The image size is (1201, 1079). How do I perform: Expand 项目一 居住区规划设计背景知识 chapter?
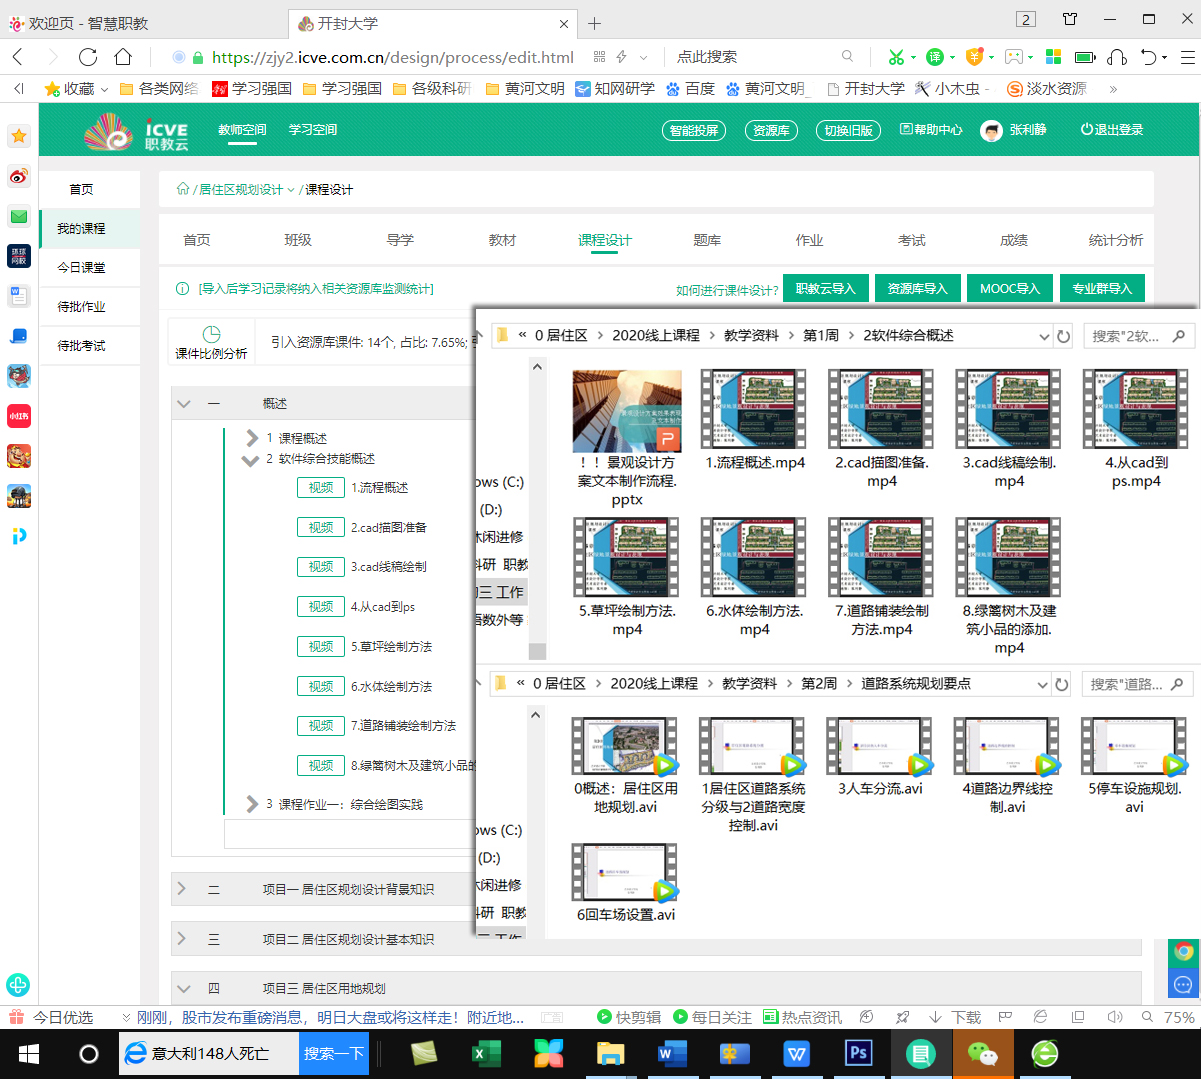point(182,888)
